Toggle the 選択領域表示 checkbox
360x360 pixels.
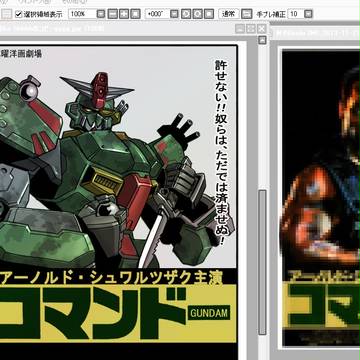point(19,14)
